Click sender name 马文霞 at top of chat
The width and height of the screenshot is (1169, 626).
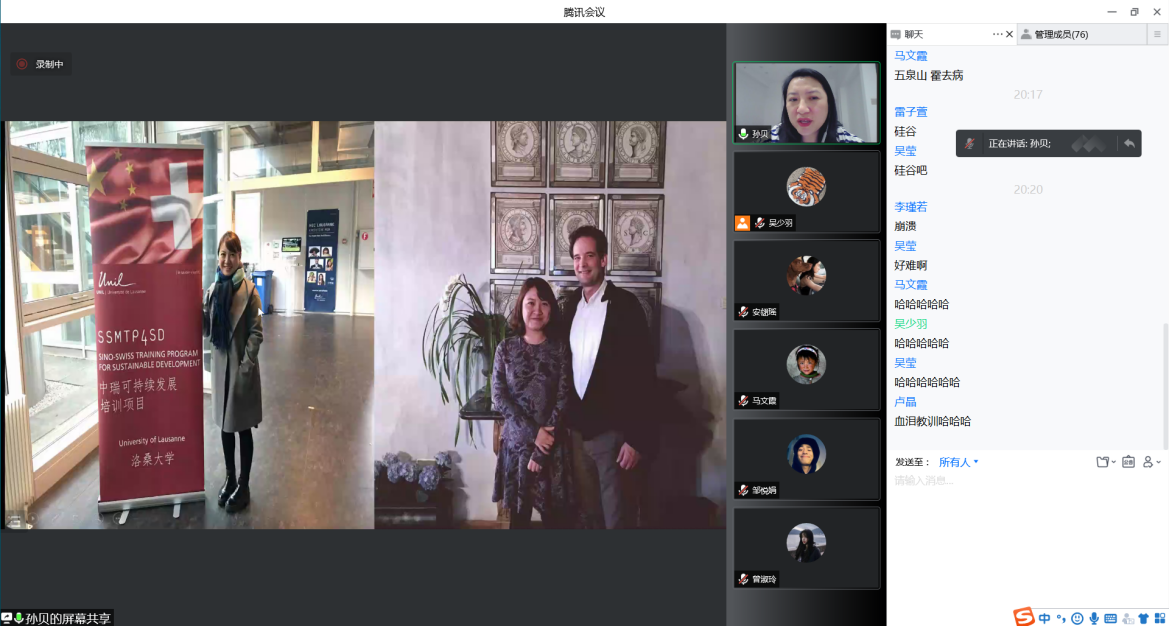tap(910, 56)
